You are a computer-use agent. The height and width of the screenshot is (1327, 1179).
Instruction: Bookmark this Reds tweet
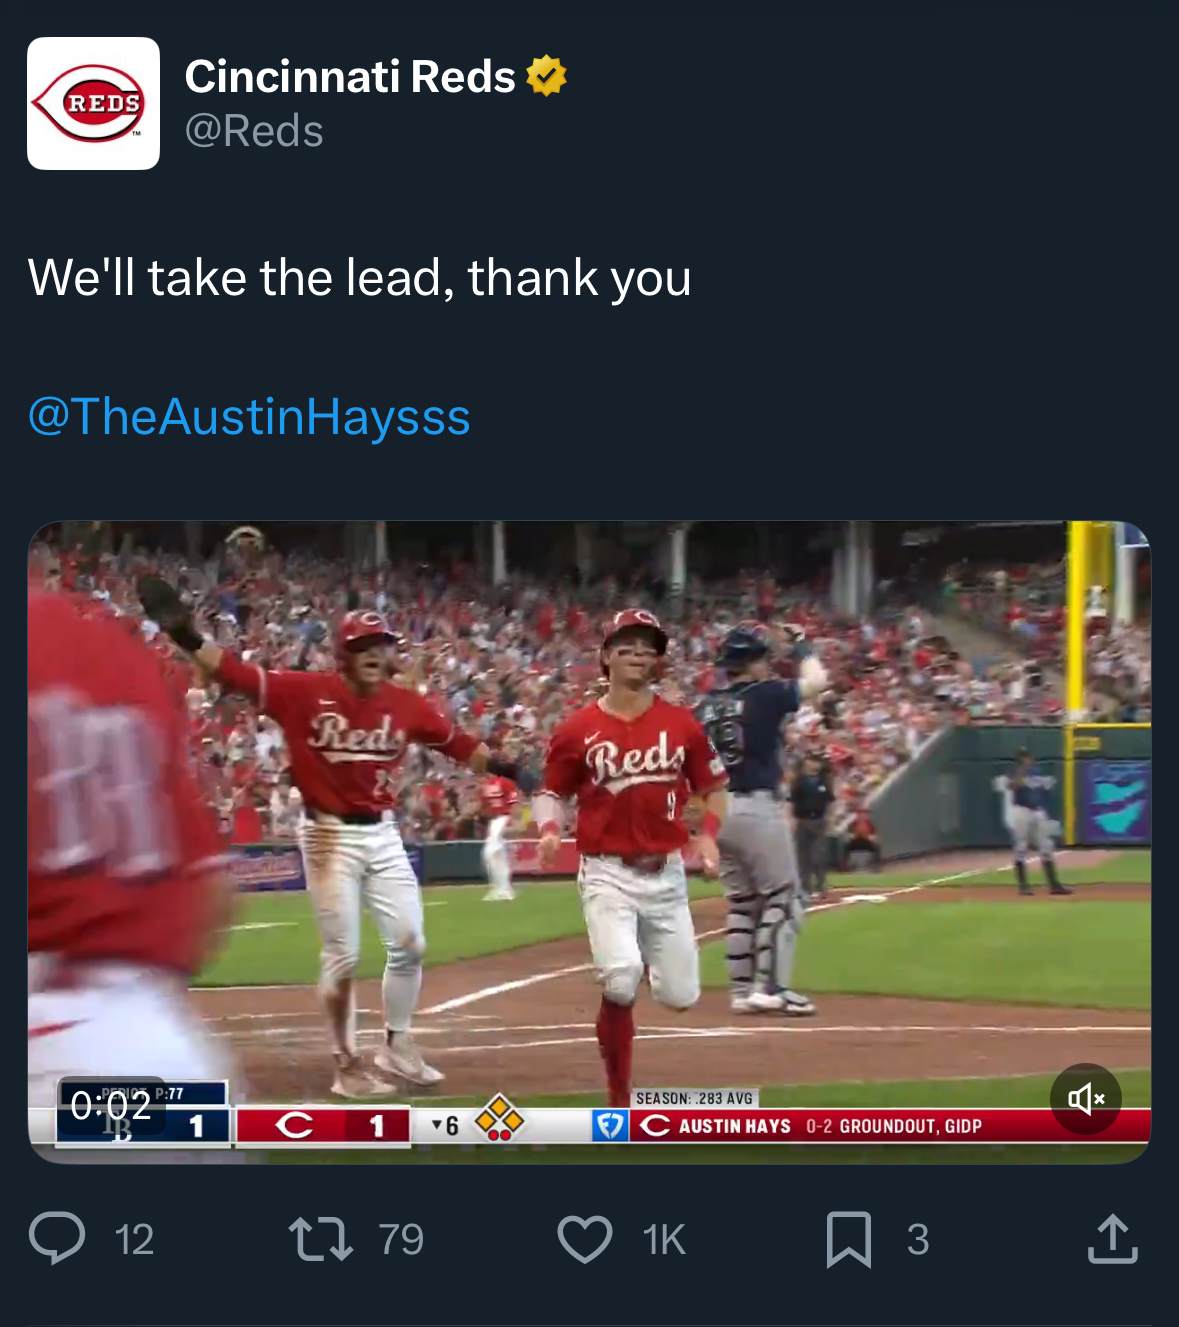(848, 1238)
